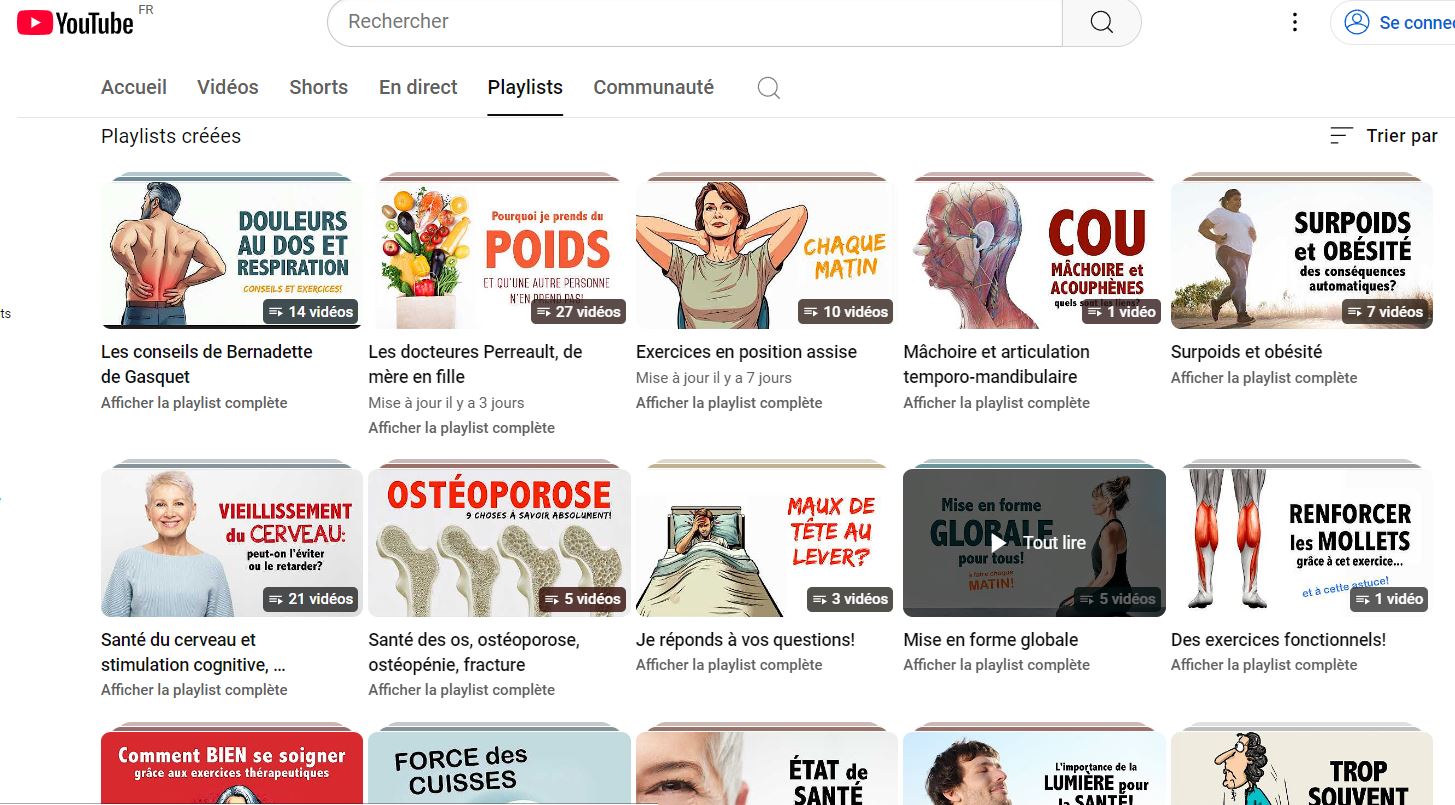Click the 14 vidéos badge
The image size is (1455, 805).
coord(311,312)
